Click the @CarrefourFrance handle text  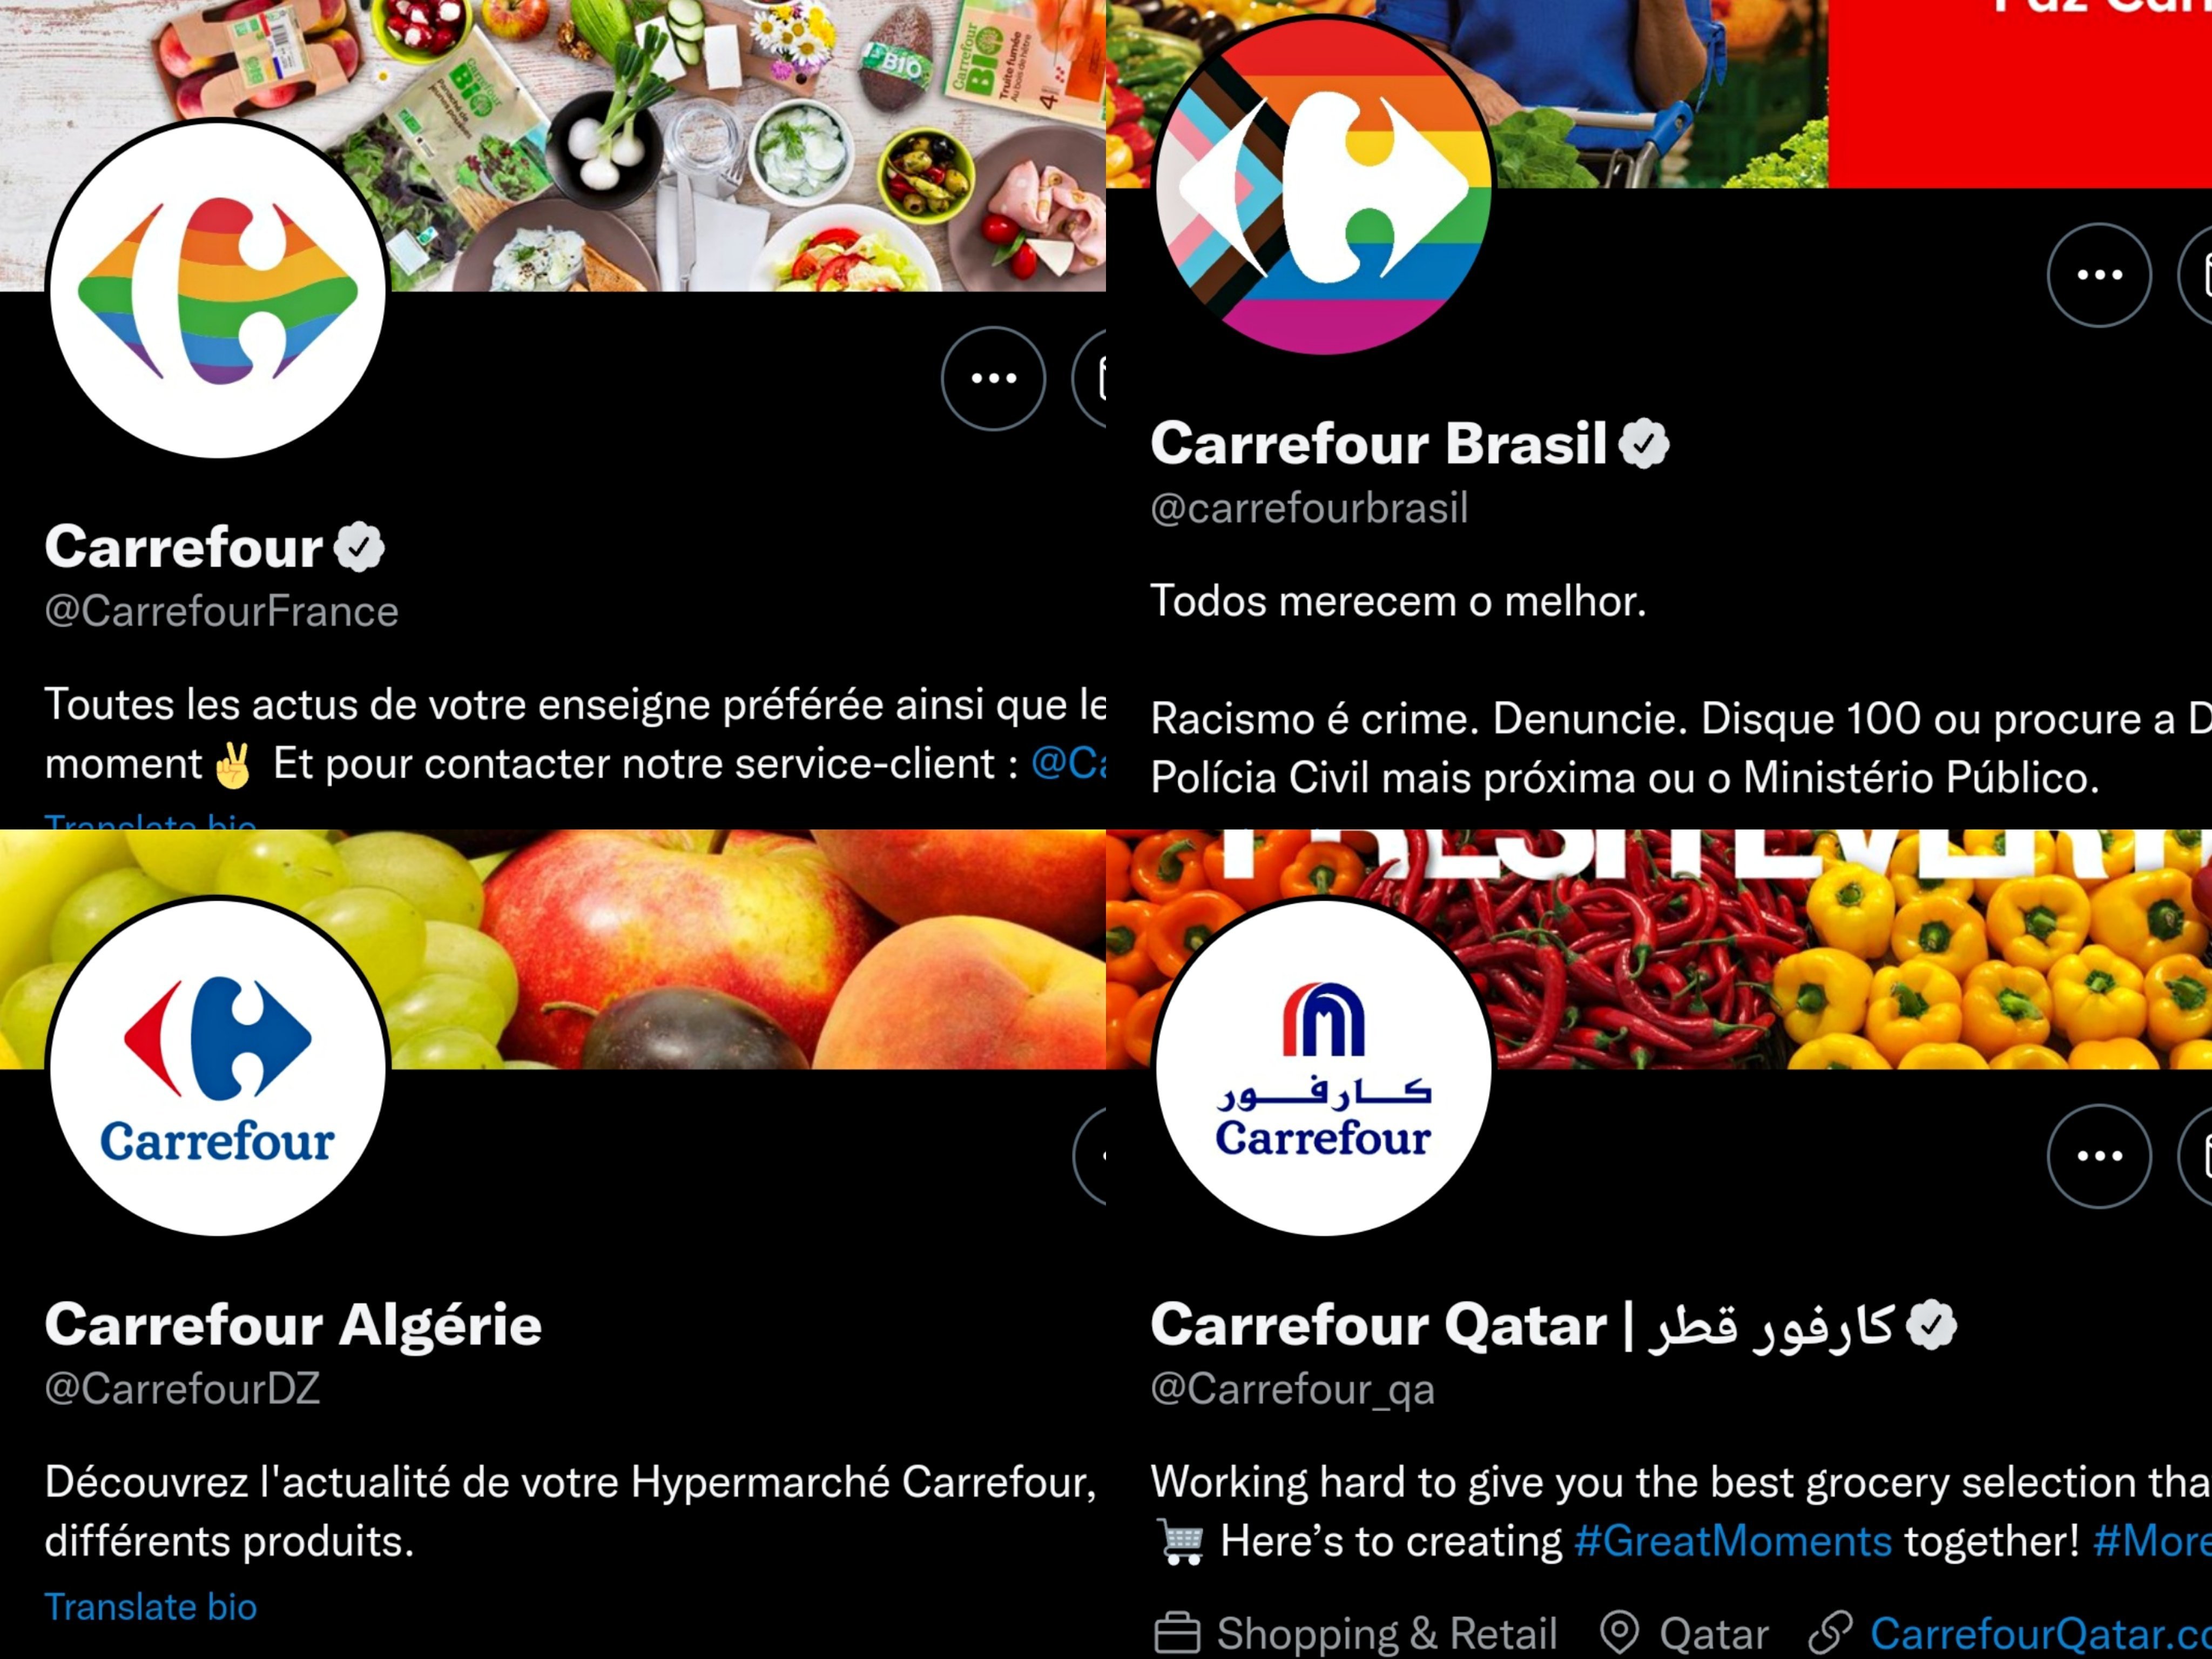coord(221,611)
